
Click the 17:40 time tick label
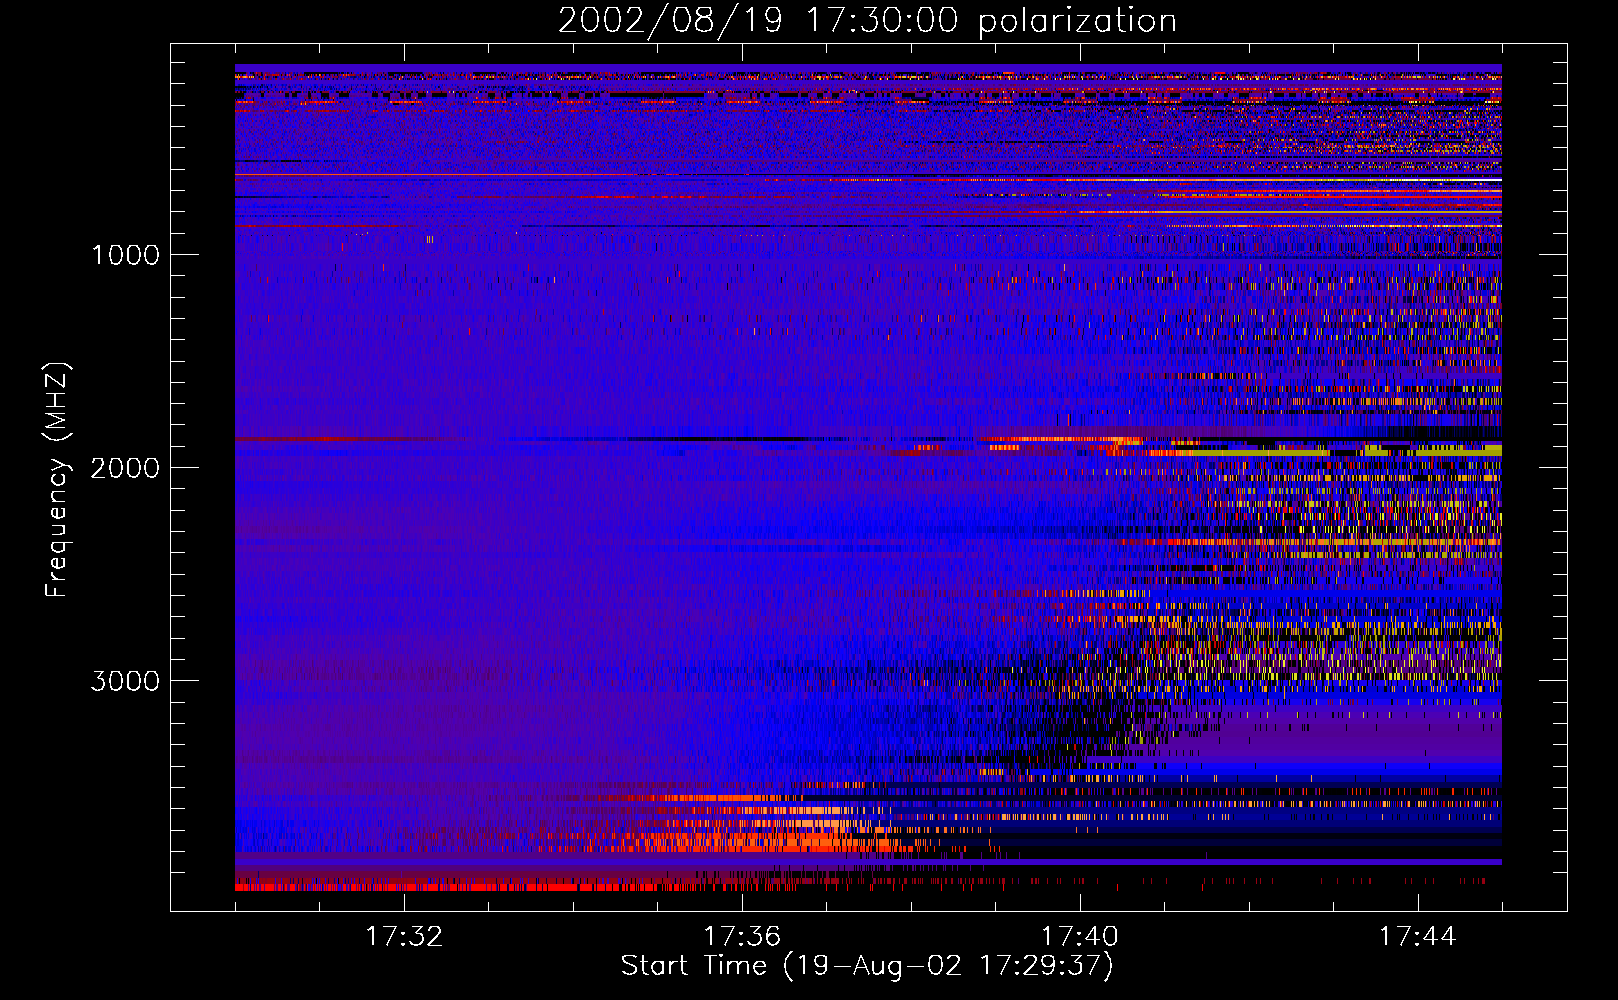(x=1080, y=937)
